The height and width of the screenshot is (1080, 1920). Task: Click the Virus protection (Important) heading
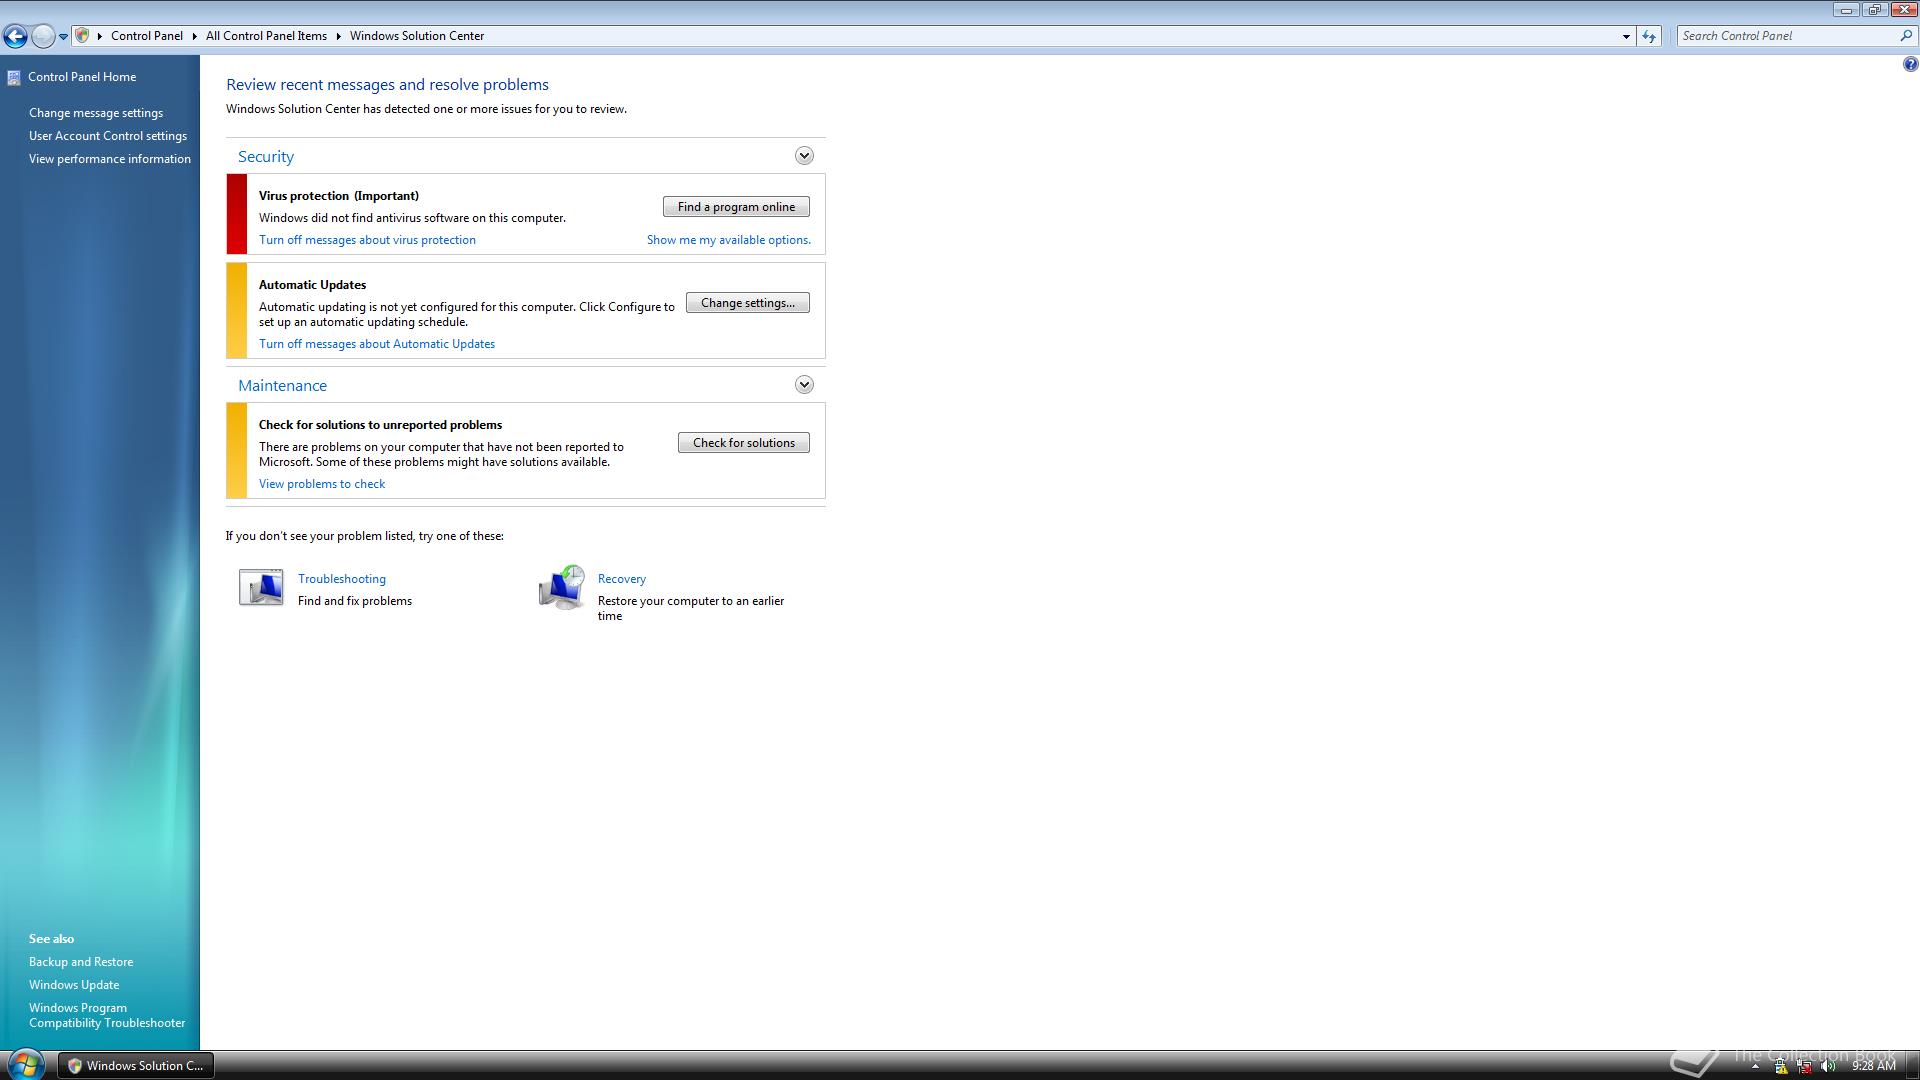339,196
